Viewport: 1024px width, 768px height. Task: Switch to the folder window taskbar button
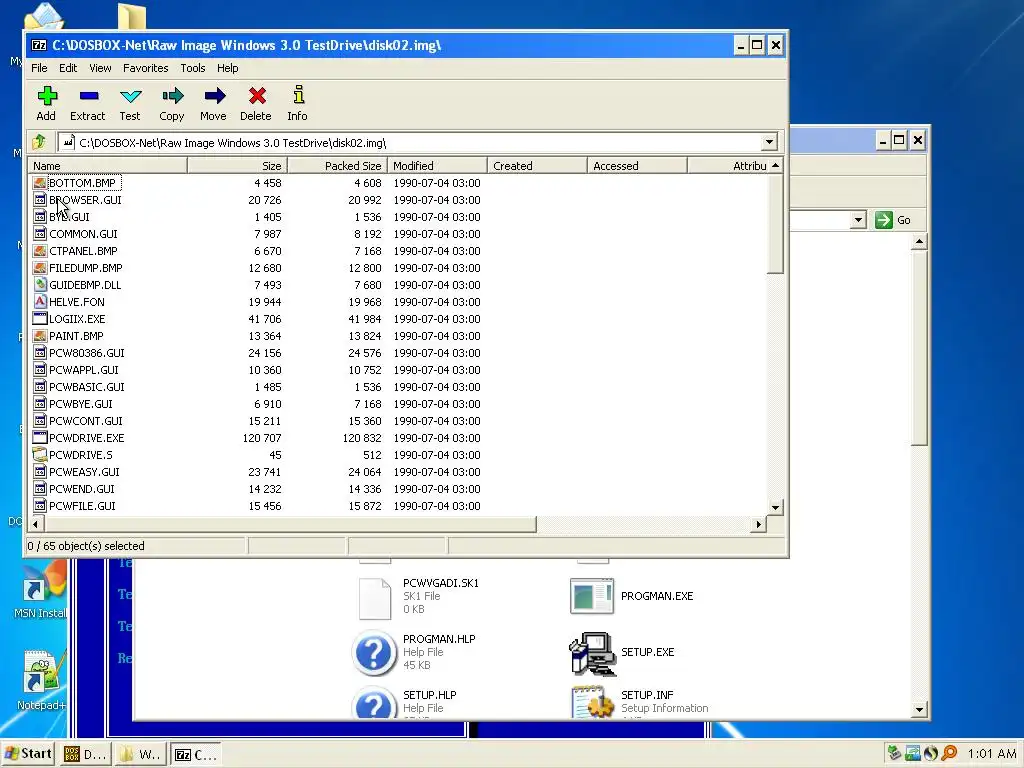[140, 754]
